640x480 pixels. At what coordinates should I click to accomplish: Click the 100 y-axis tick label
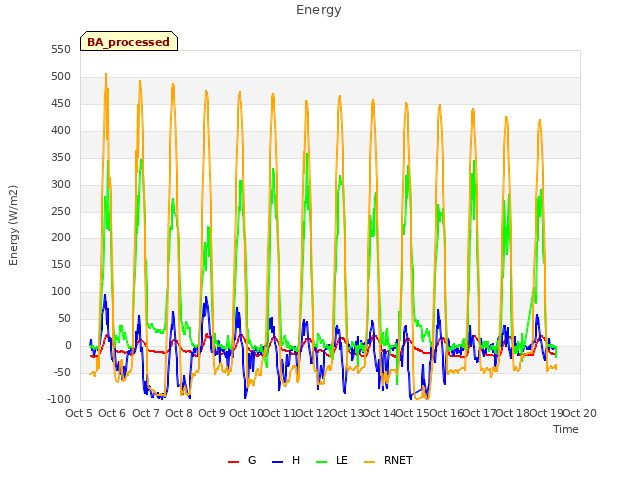61,291
